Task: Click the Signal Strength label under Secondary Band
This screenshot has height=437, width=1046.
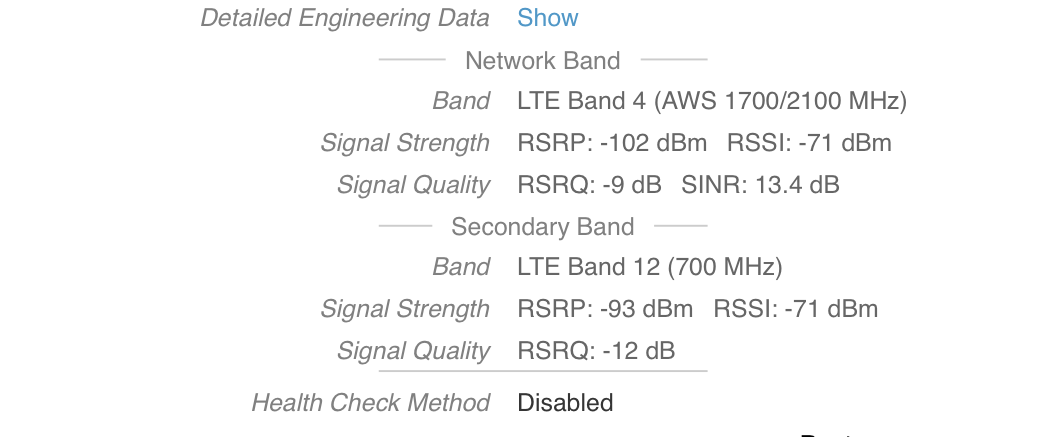Action: 405,309
